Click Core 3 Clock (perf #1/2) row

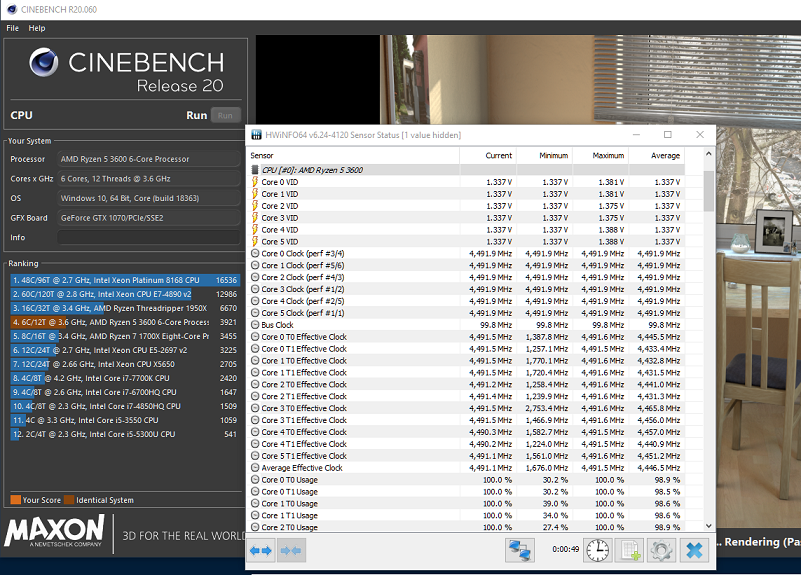(466, 289)
